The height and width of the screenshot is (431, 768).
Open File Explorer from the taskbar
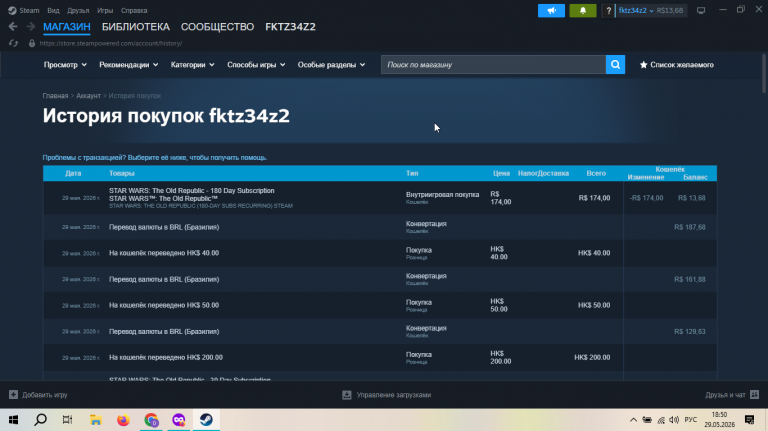click(96, 420)
